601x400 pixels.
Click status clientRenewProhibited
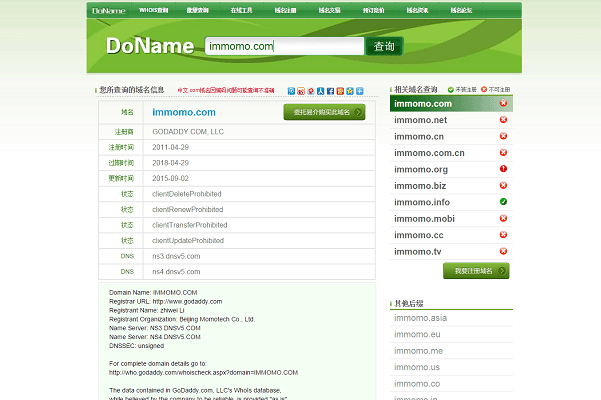coord(187,210)
